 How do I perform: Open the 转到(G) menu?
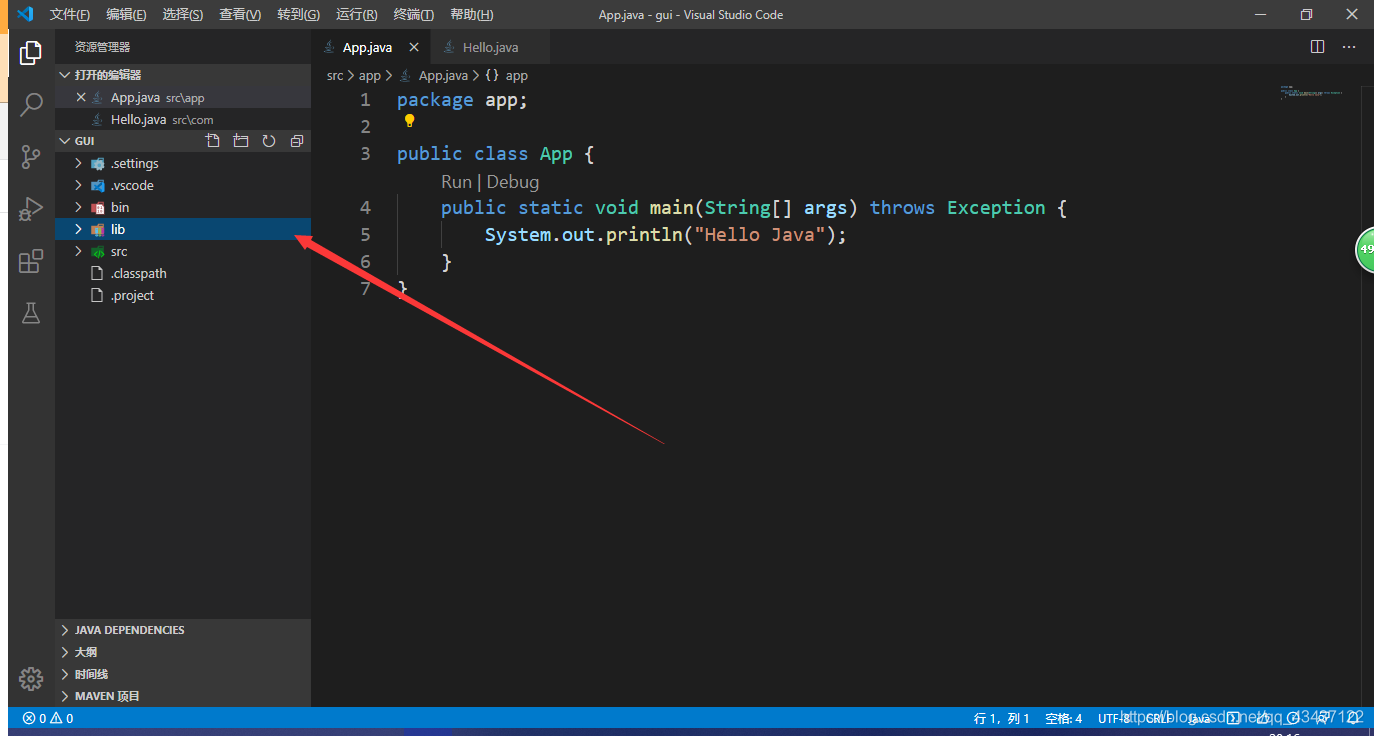coord(298,15)
